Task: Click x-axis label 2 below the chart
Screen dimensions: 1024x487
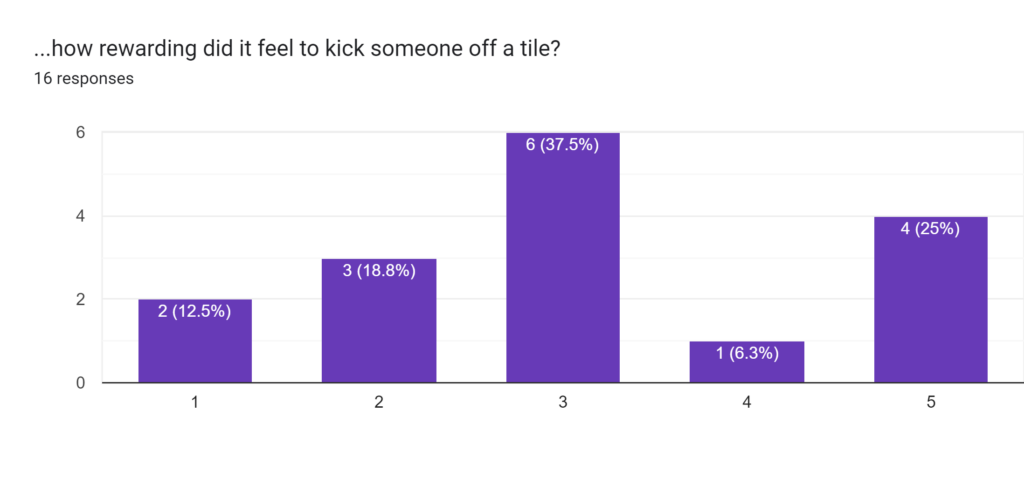Action: click(x=379, y=401)
